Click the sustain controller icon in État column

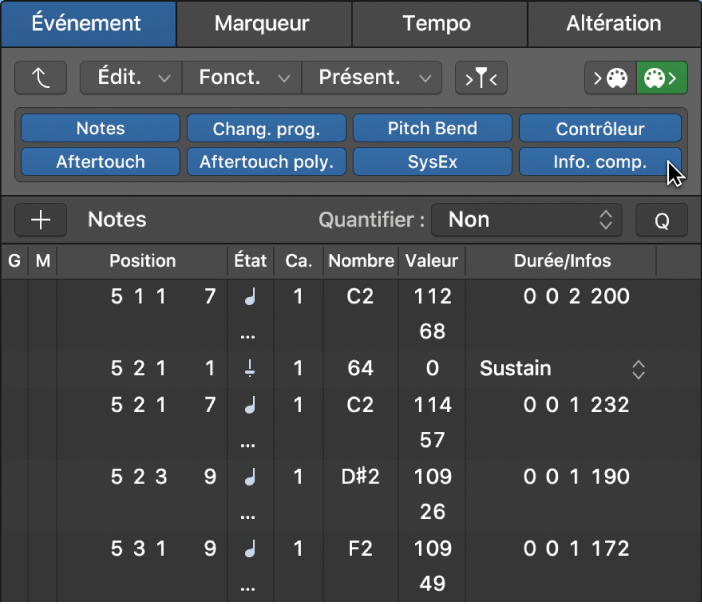coord(249,369)
